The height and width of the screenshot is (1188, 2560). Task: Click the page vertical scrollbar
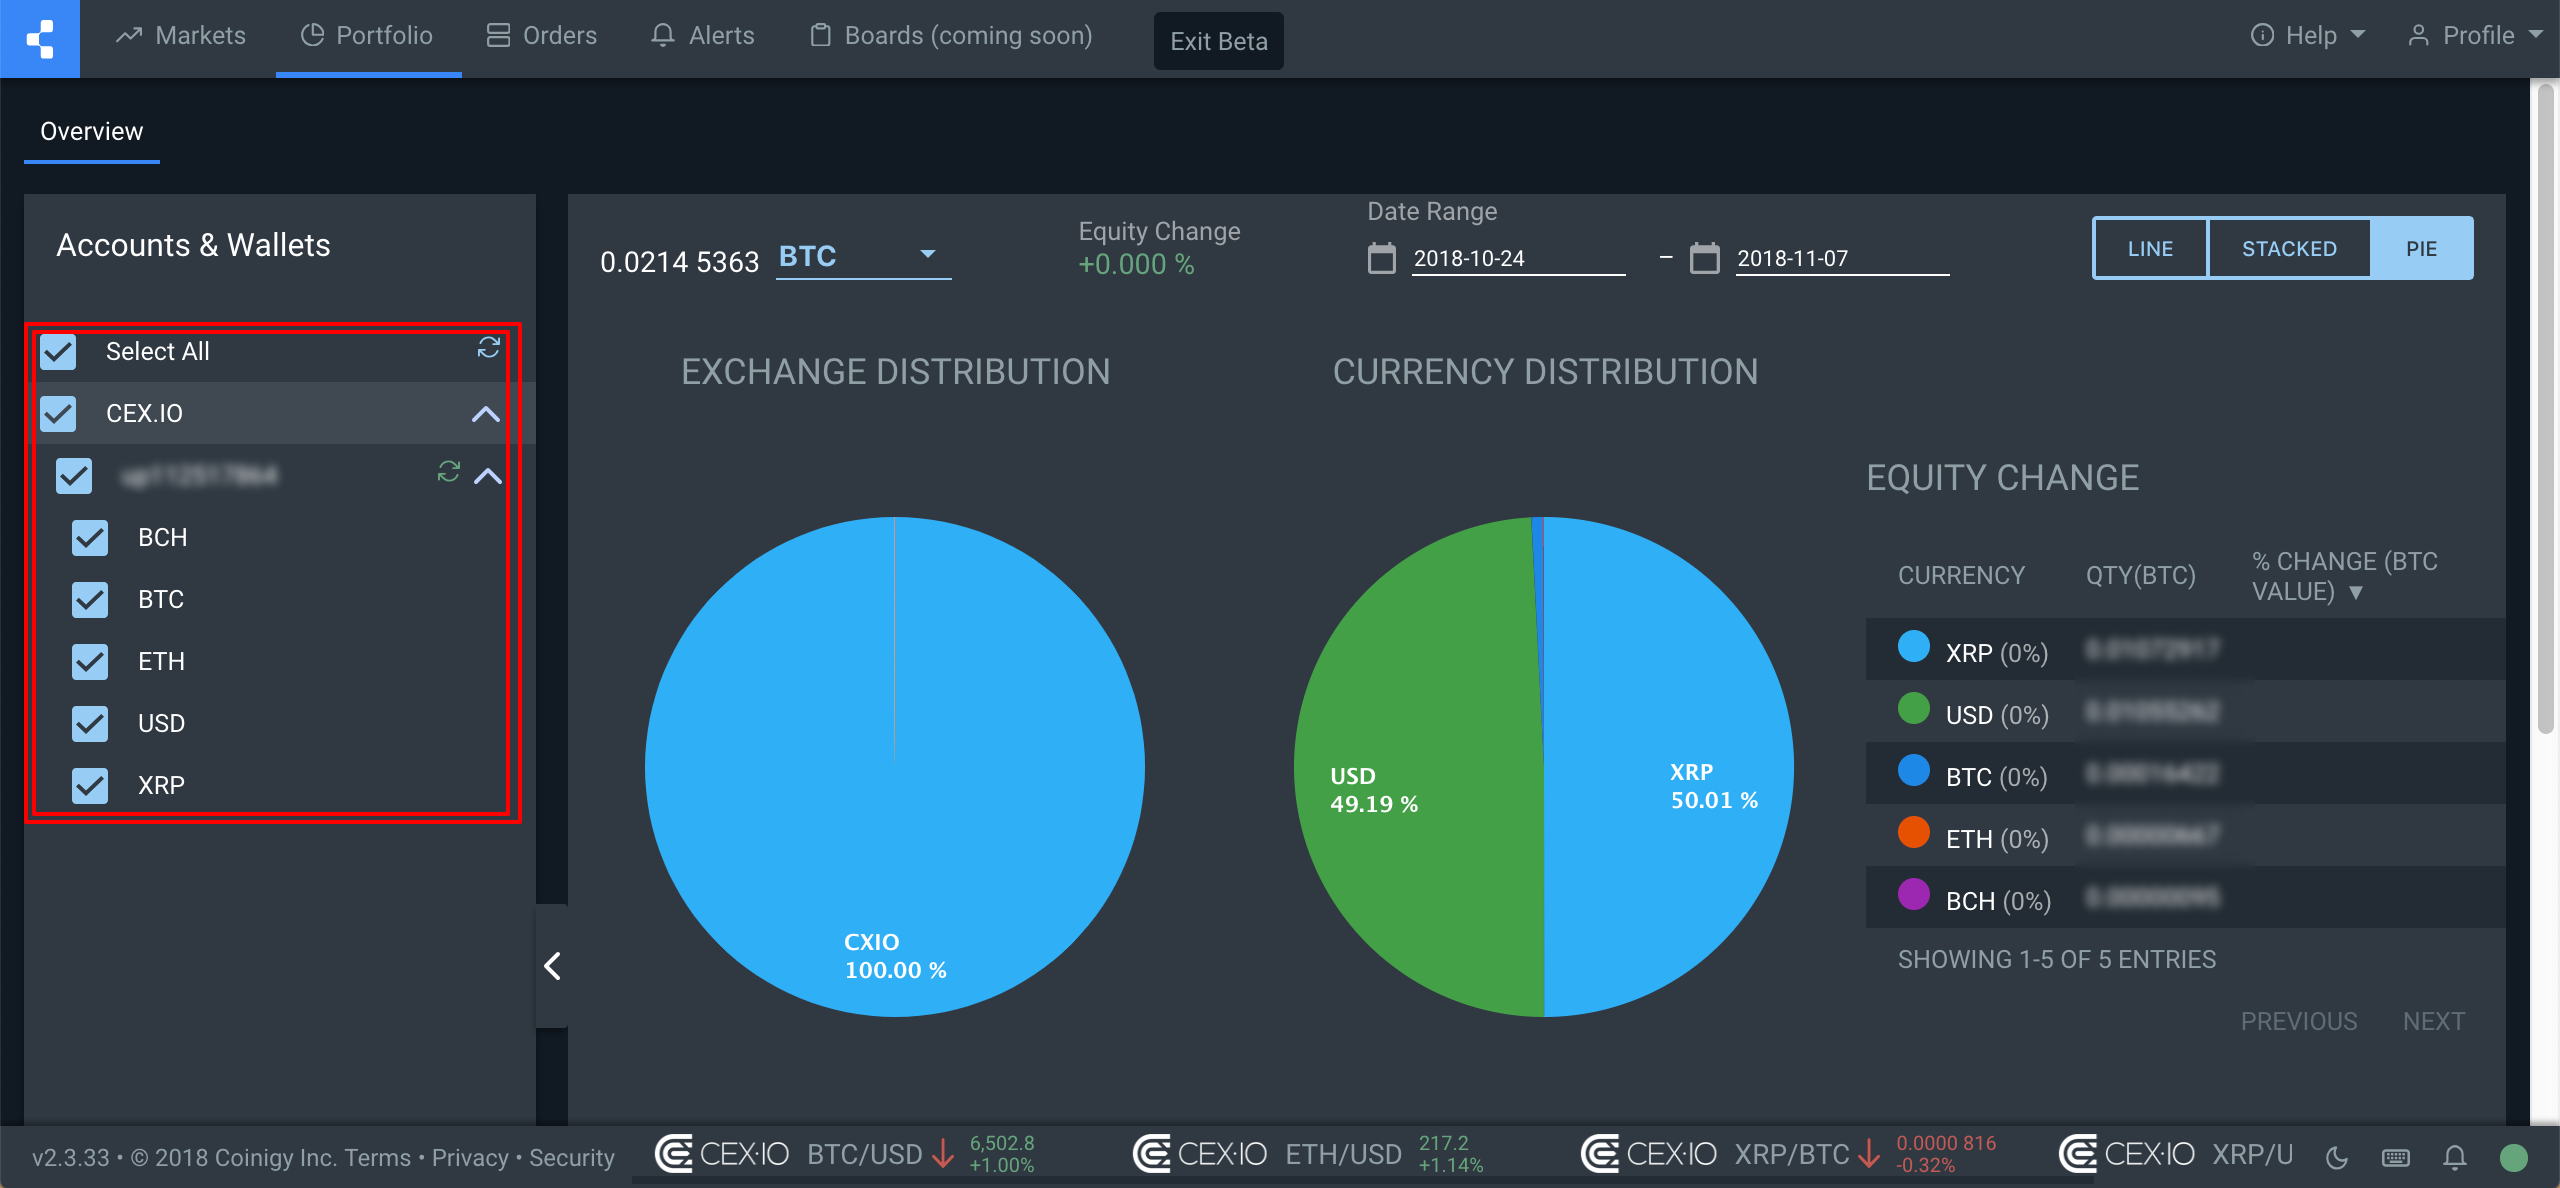[x=2545, y=410]
